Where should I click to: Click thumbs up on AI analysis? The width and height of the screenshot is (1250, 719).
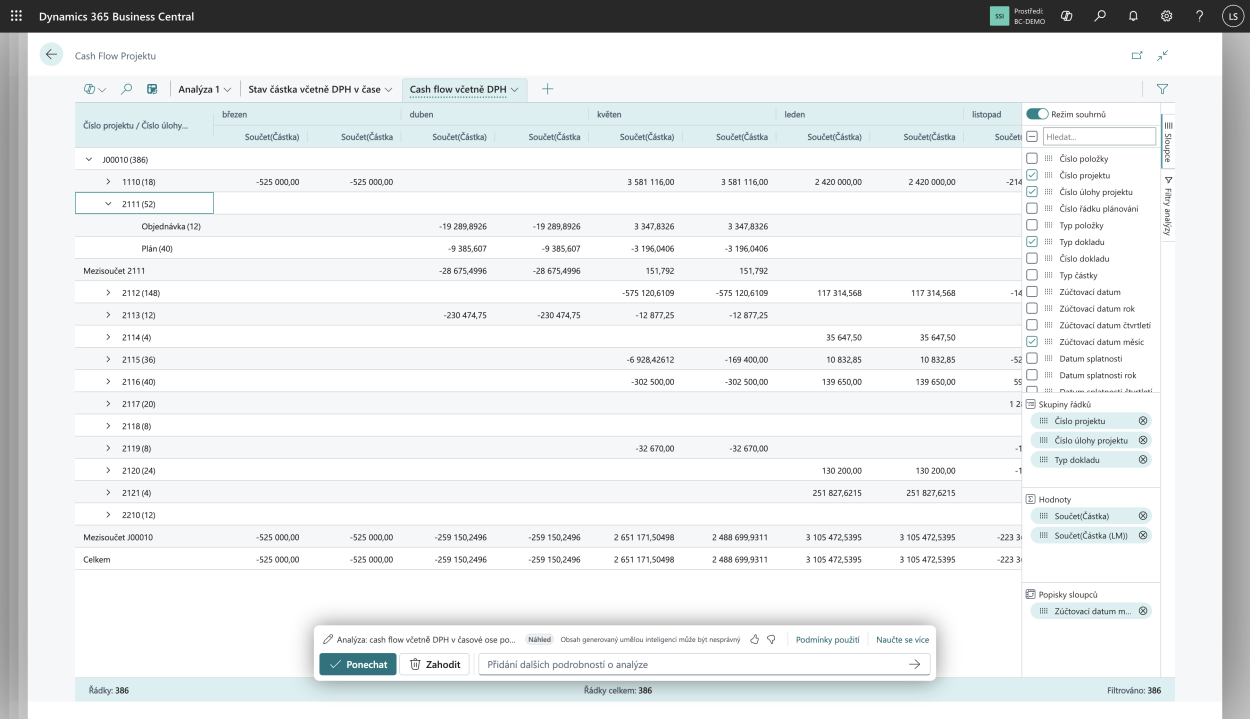755,639
